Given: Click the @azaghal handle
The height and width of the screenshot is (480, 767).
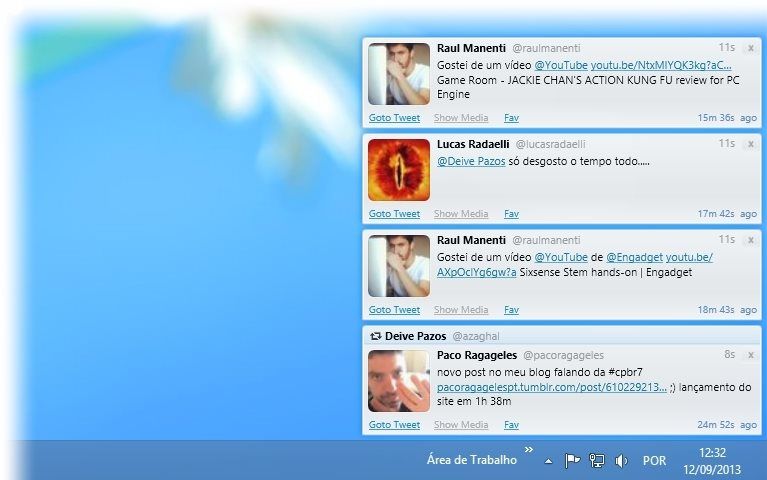Looking at the screenshot, I should click(475, 336).
